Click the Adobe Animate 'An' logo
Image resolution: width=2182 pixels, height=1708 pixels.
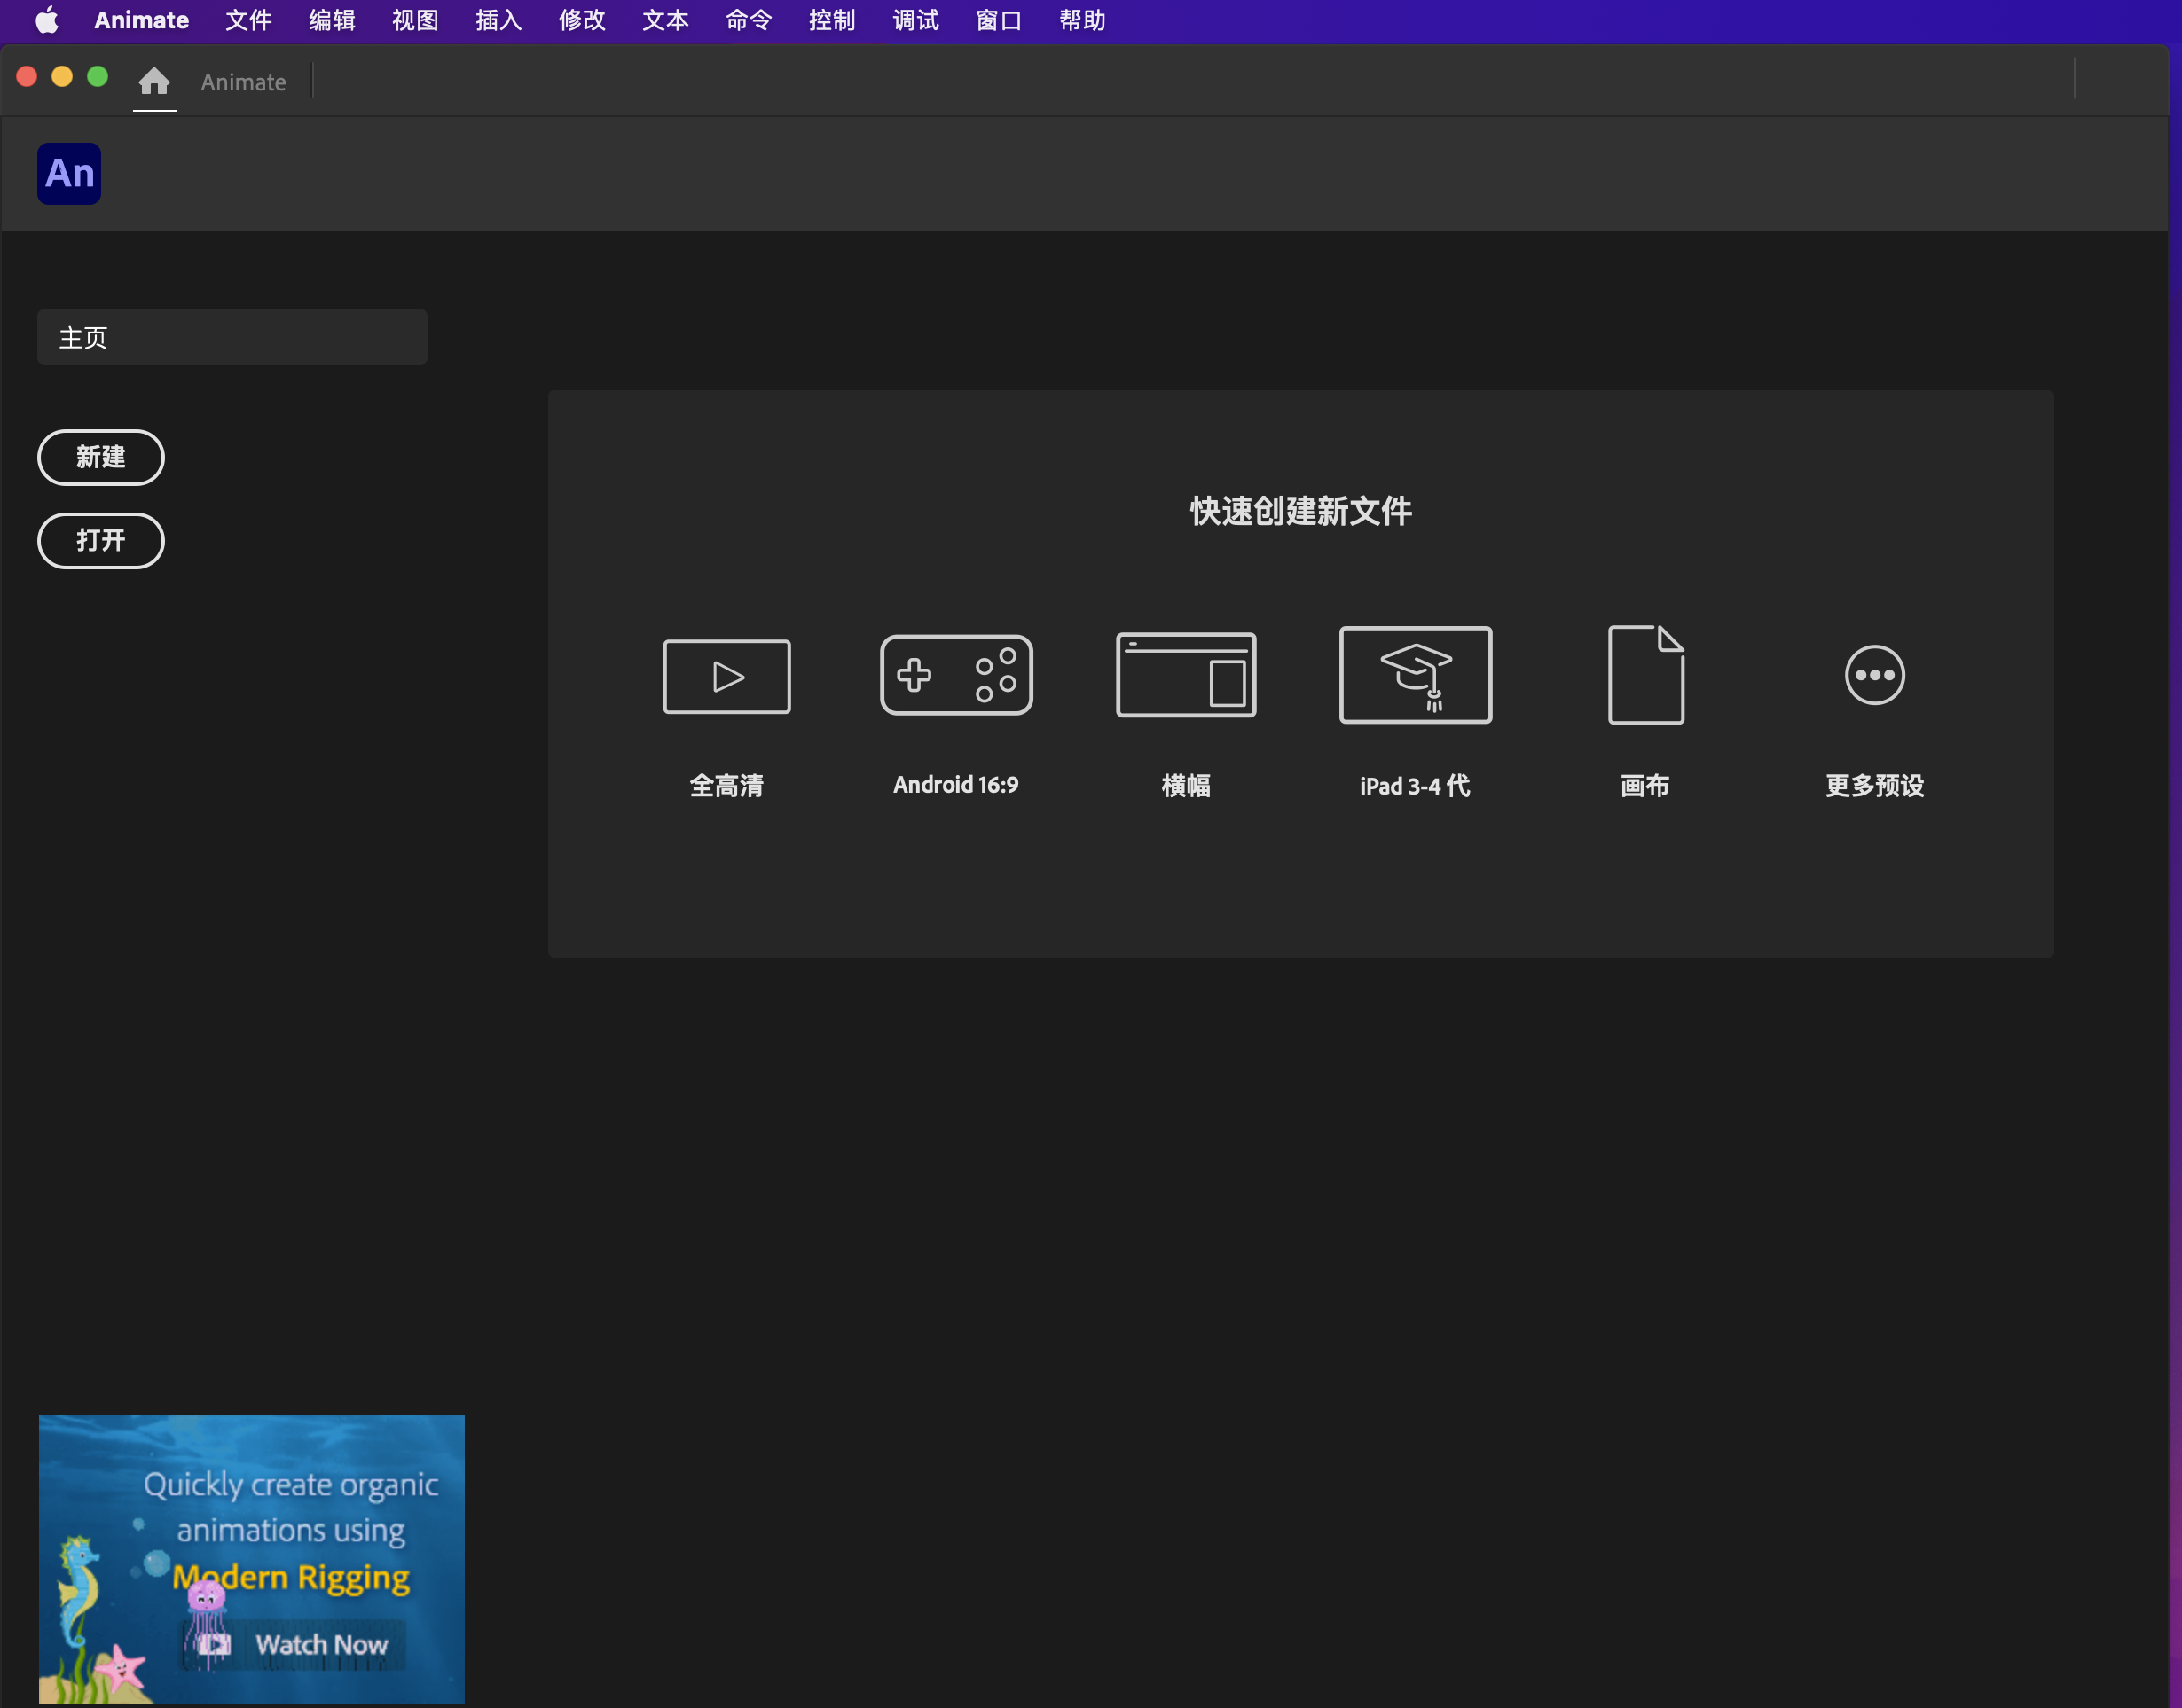tap(68, 173)
